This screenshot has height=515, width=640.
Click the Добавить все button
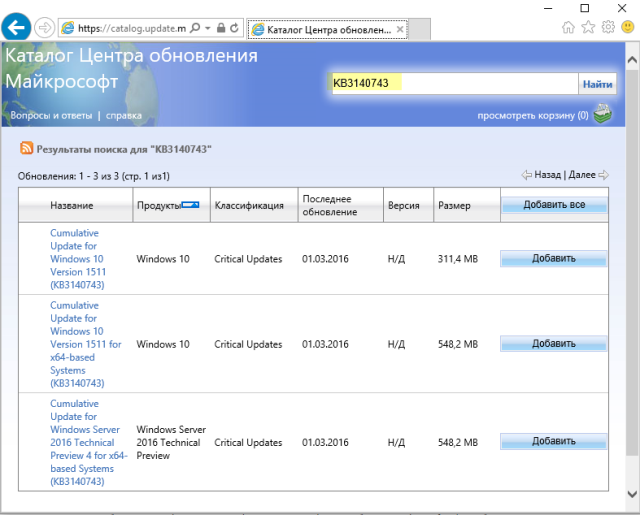click(x=554, y=204)
